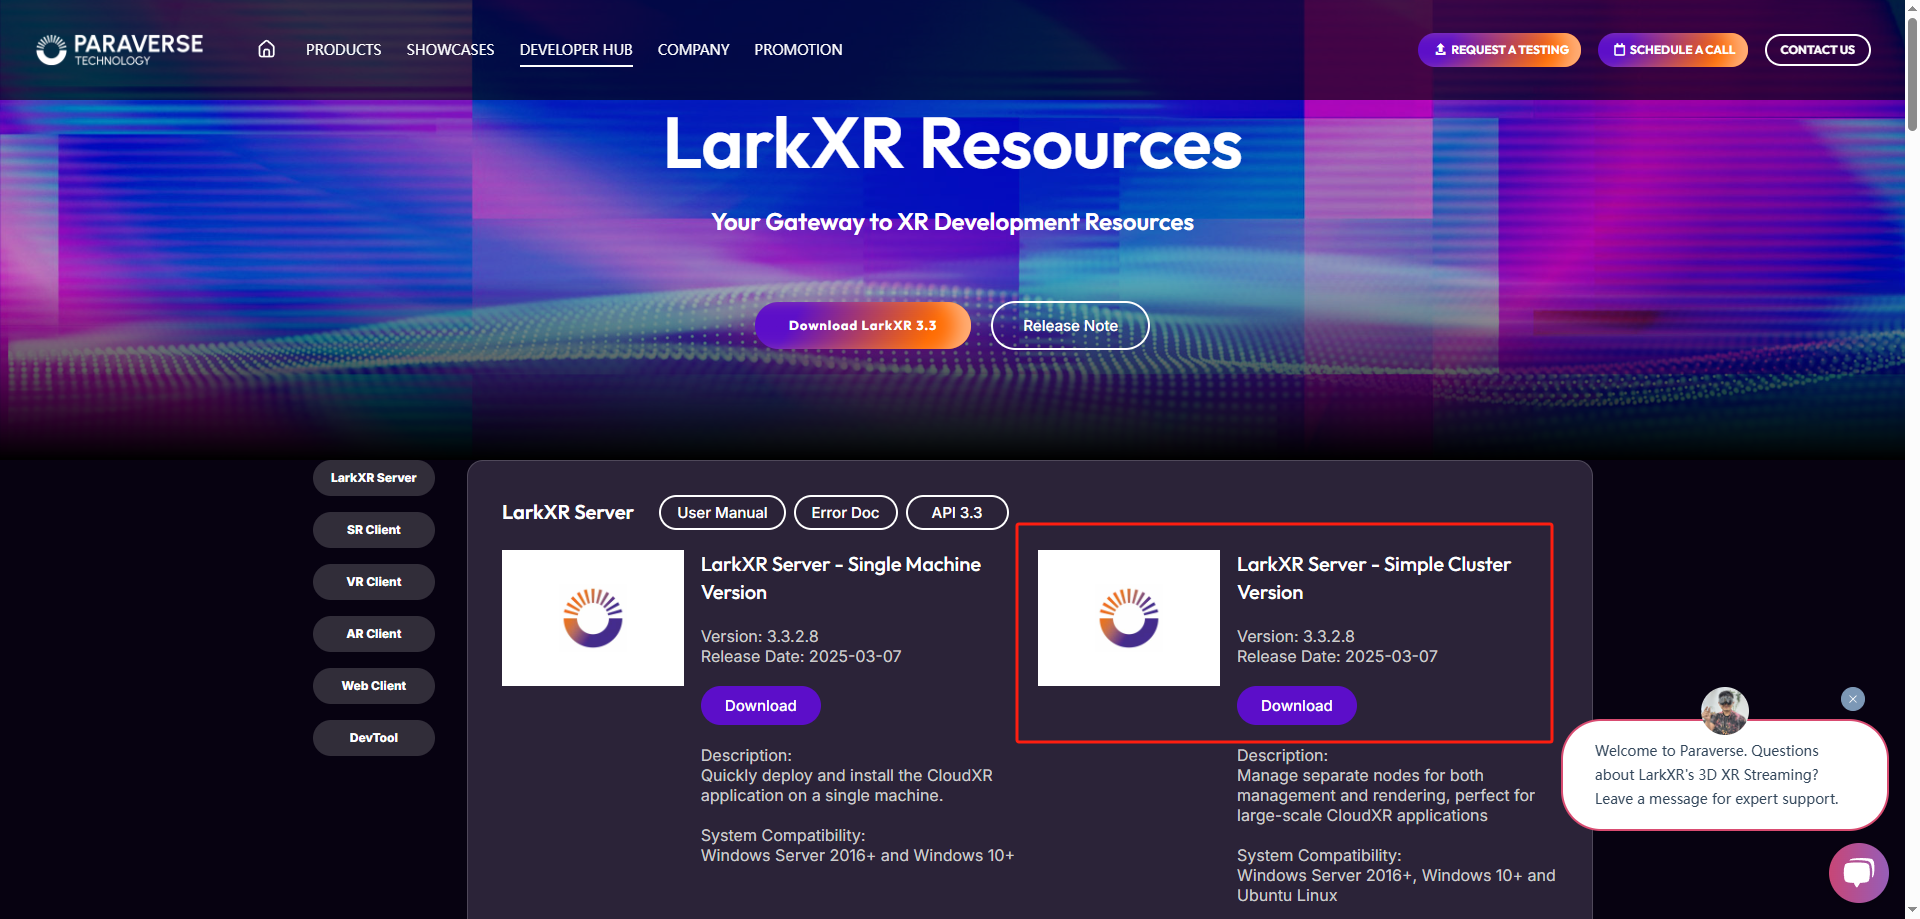Click the 'LarkXR Resources' heading

[952, 144]
